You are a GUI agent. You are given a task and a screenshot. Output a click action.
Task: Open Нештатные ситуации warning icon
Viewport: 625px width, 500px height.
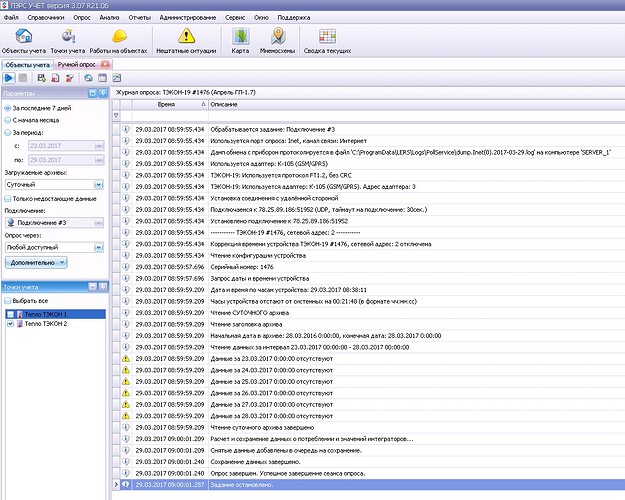tap(186, 36)
